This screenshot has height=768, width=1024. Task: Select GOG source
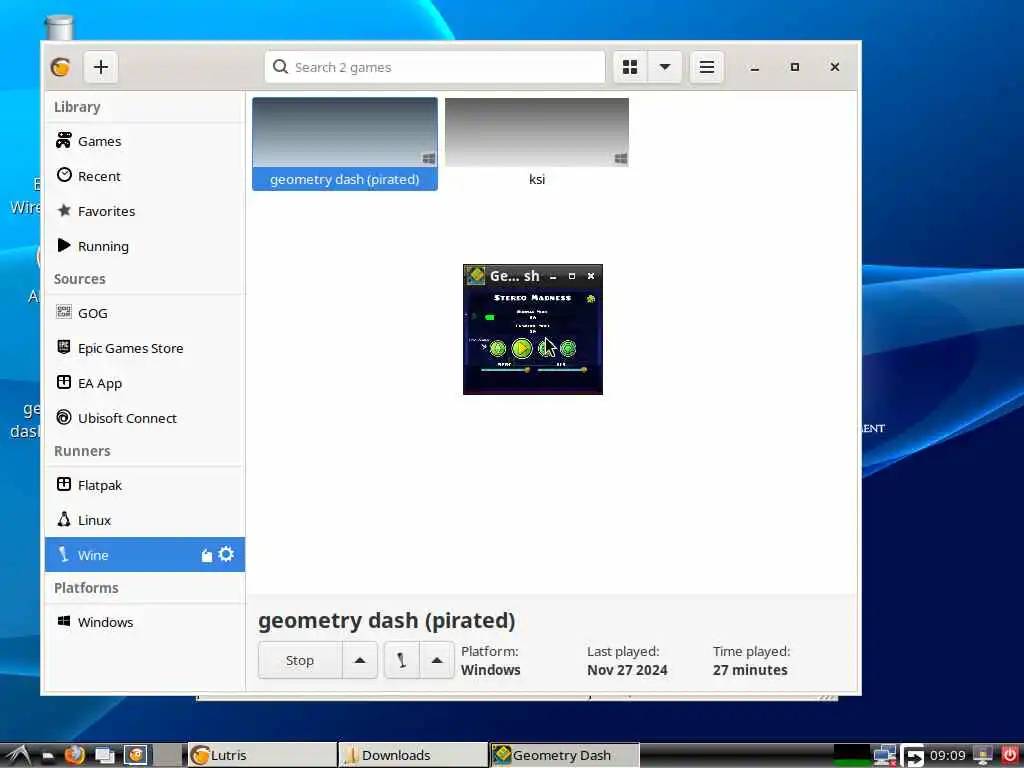(x=144, y=313)
